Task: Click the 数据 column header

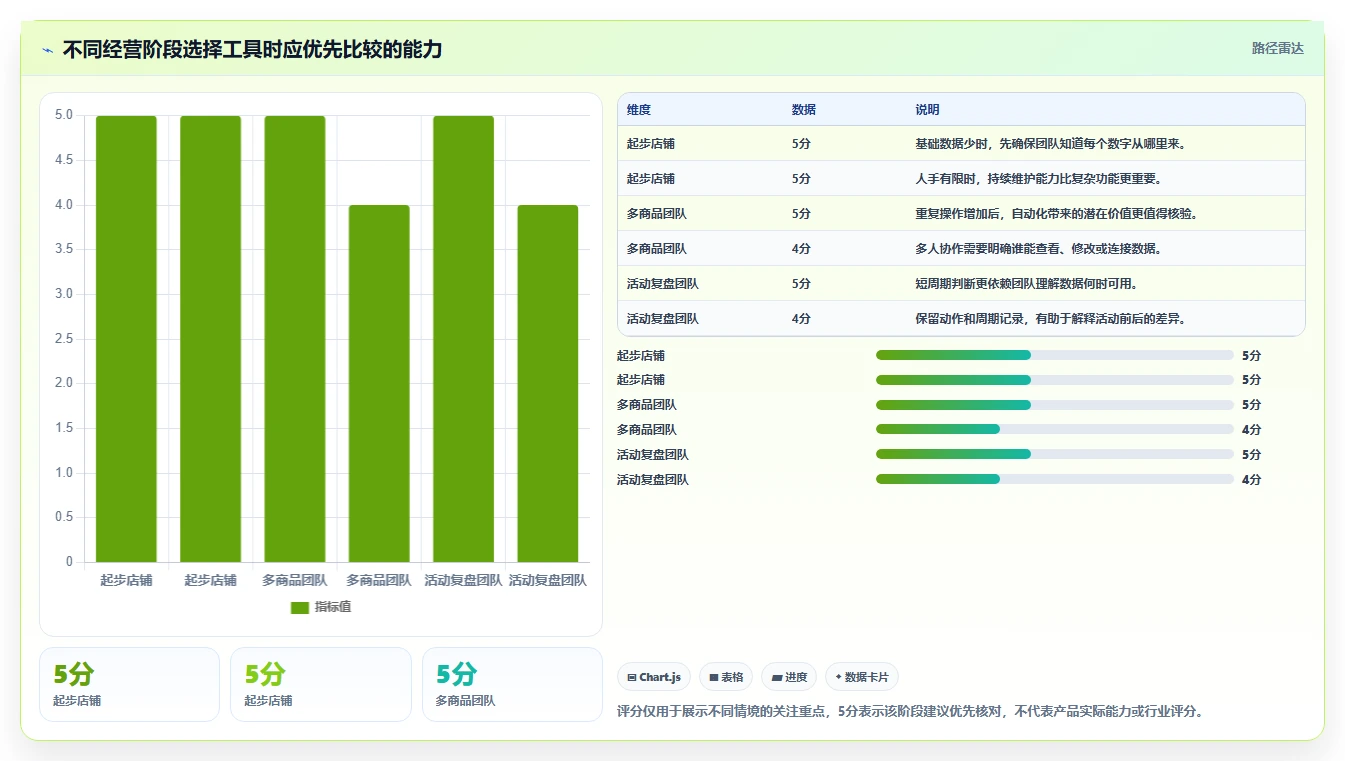Action: coord(804,110)
